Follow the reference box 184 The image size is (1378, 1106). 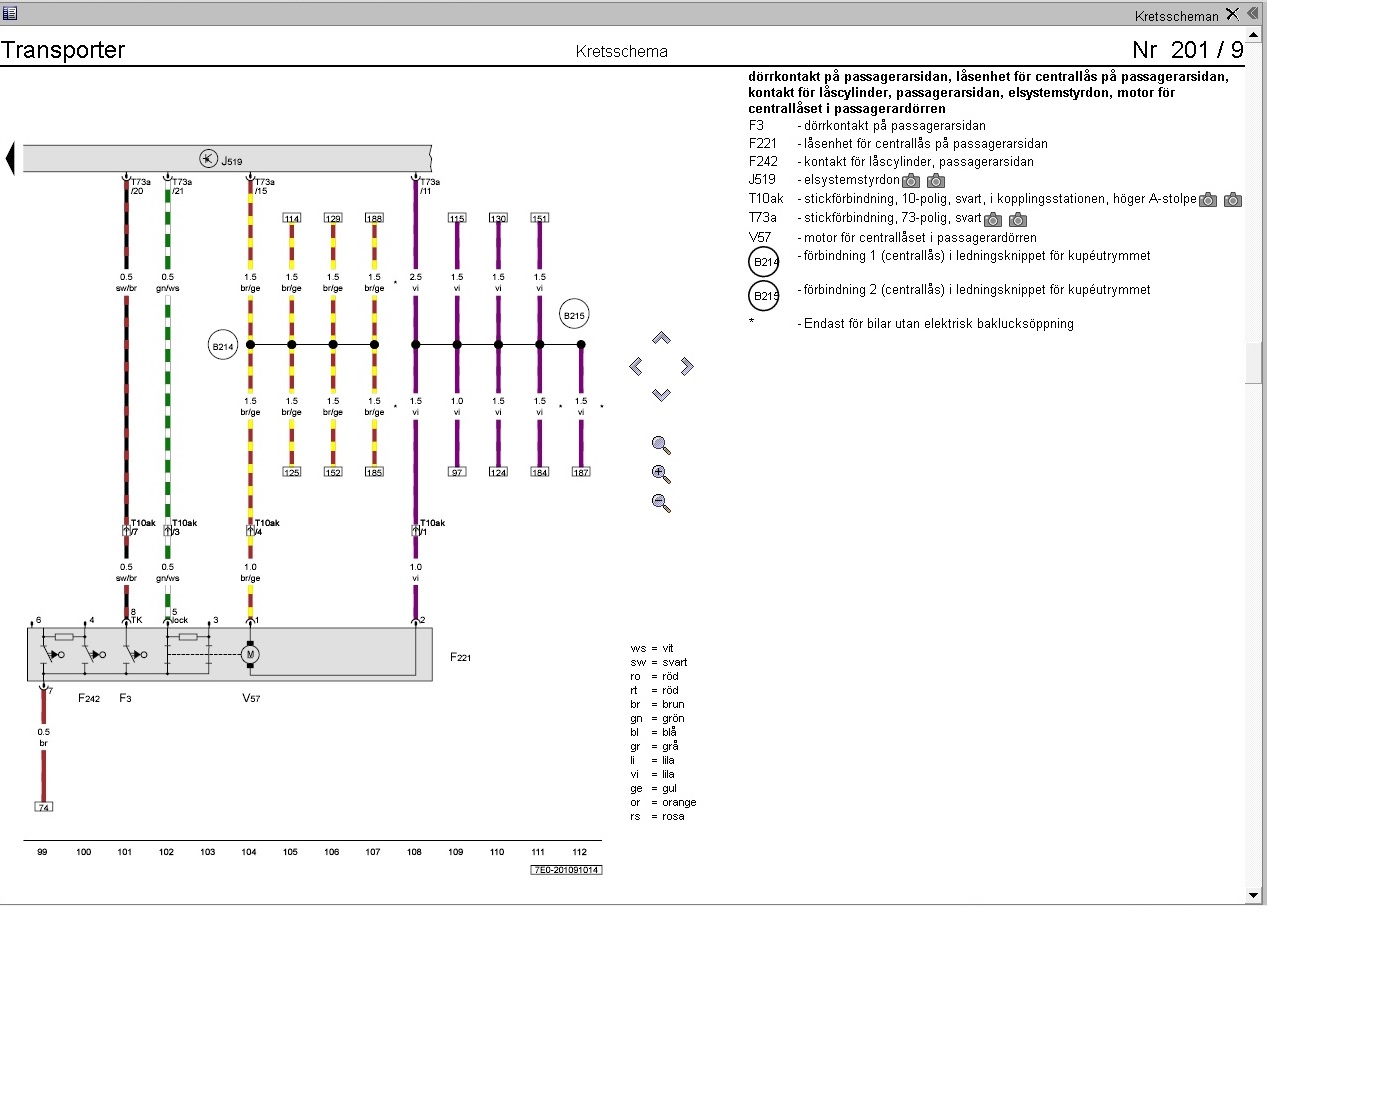[x=539, y=472]
